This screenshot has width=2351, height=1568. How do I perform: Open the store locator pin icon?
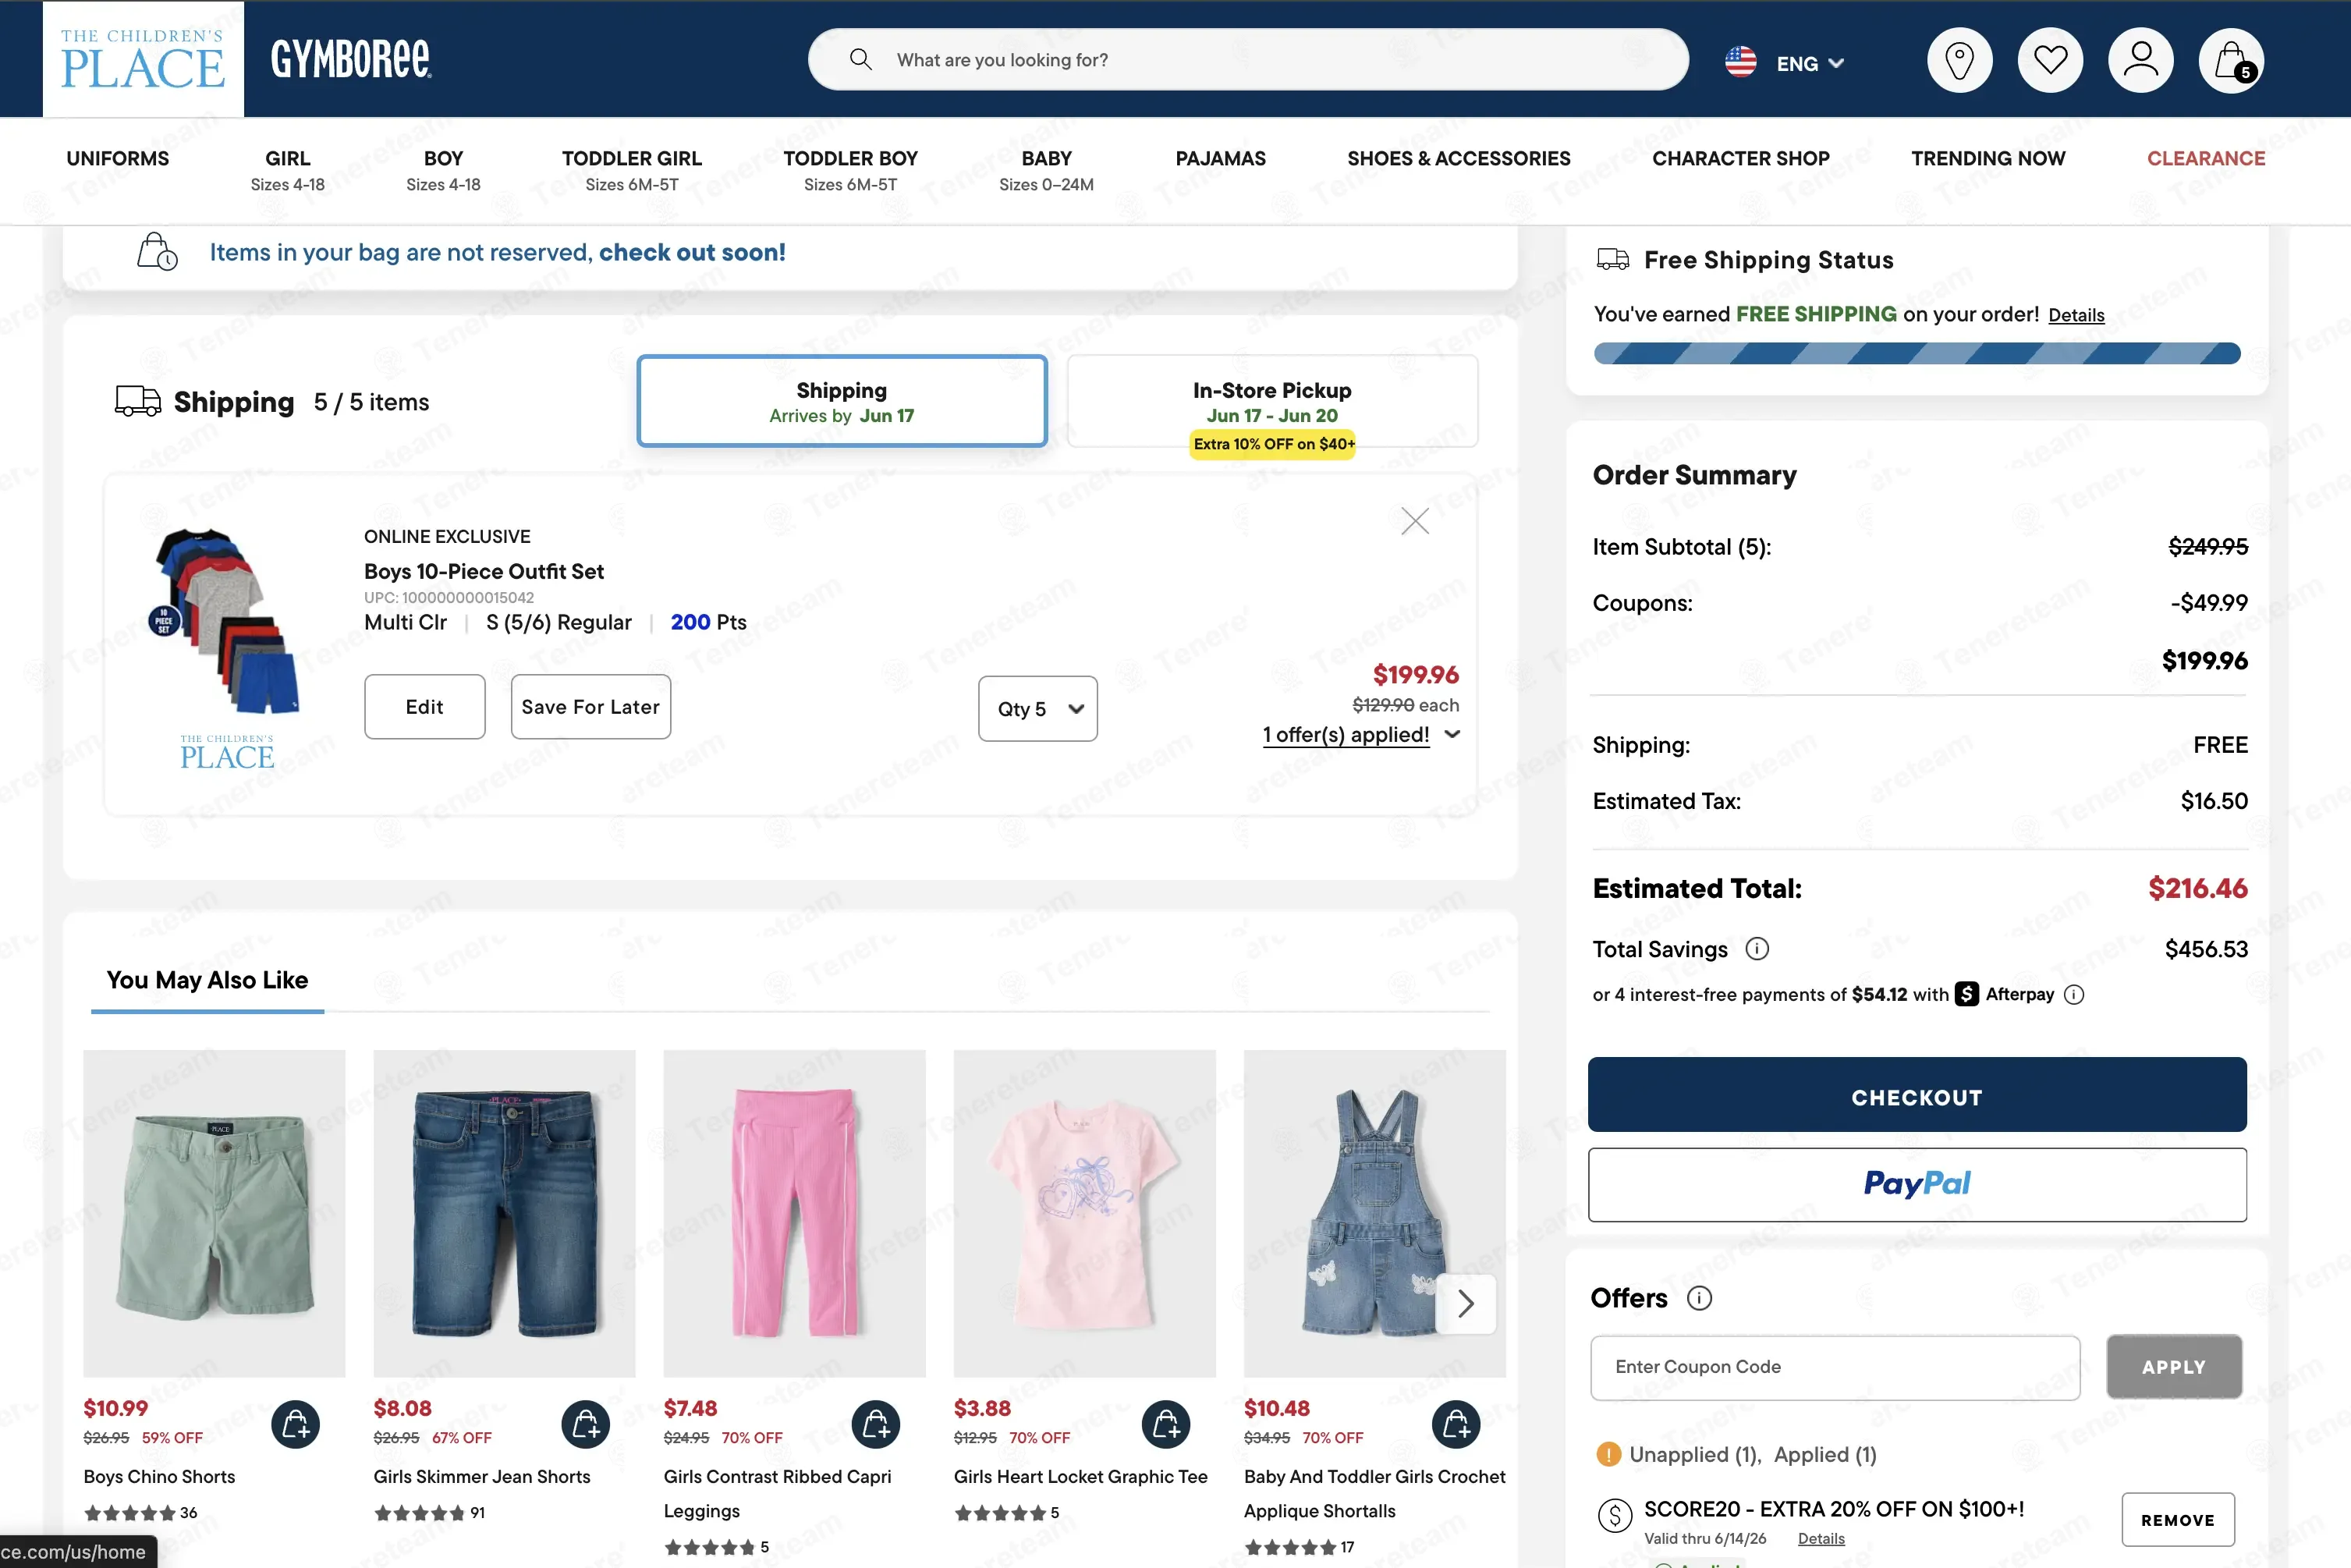click(x=1959, y=61)
